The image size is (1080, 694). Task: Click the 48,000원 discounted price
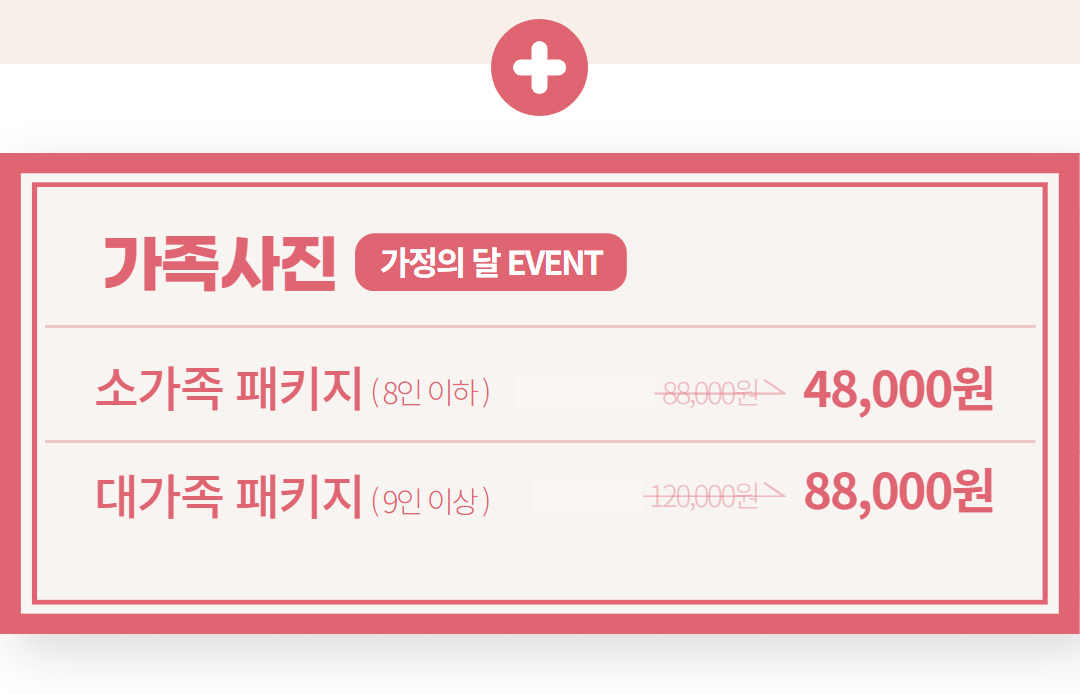898,390
